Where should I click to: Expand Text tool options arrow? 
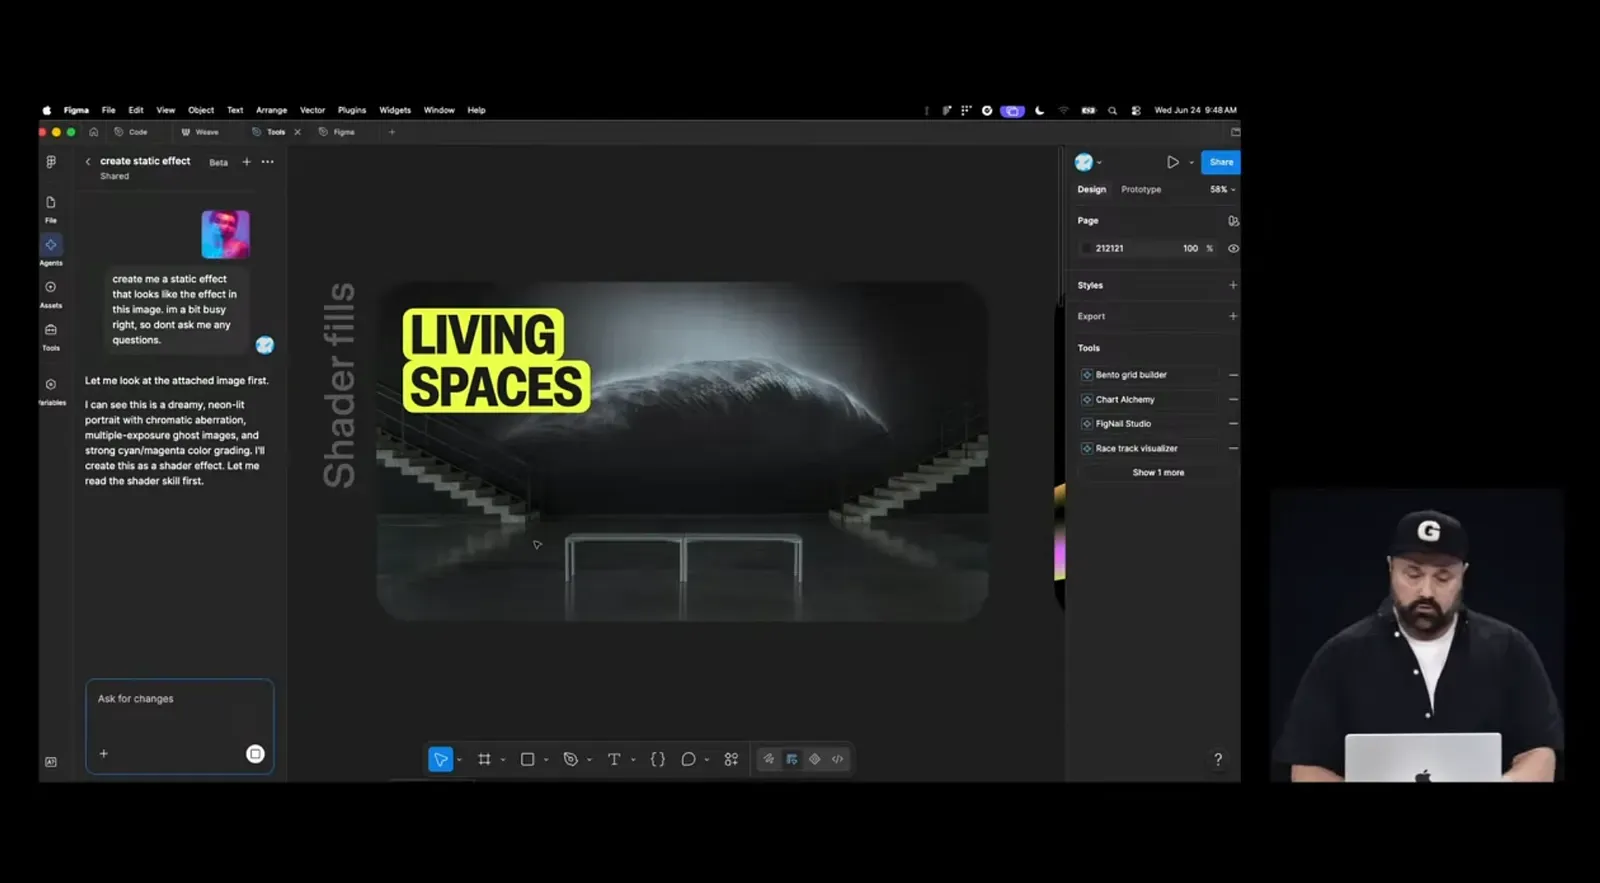point(633,760)
